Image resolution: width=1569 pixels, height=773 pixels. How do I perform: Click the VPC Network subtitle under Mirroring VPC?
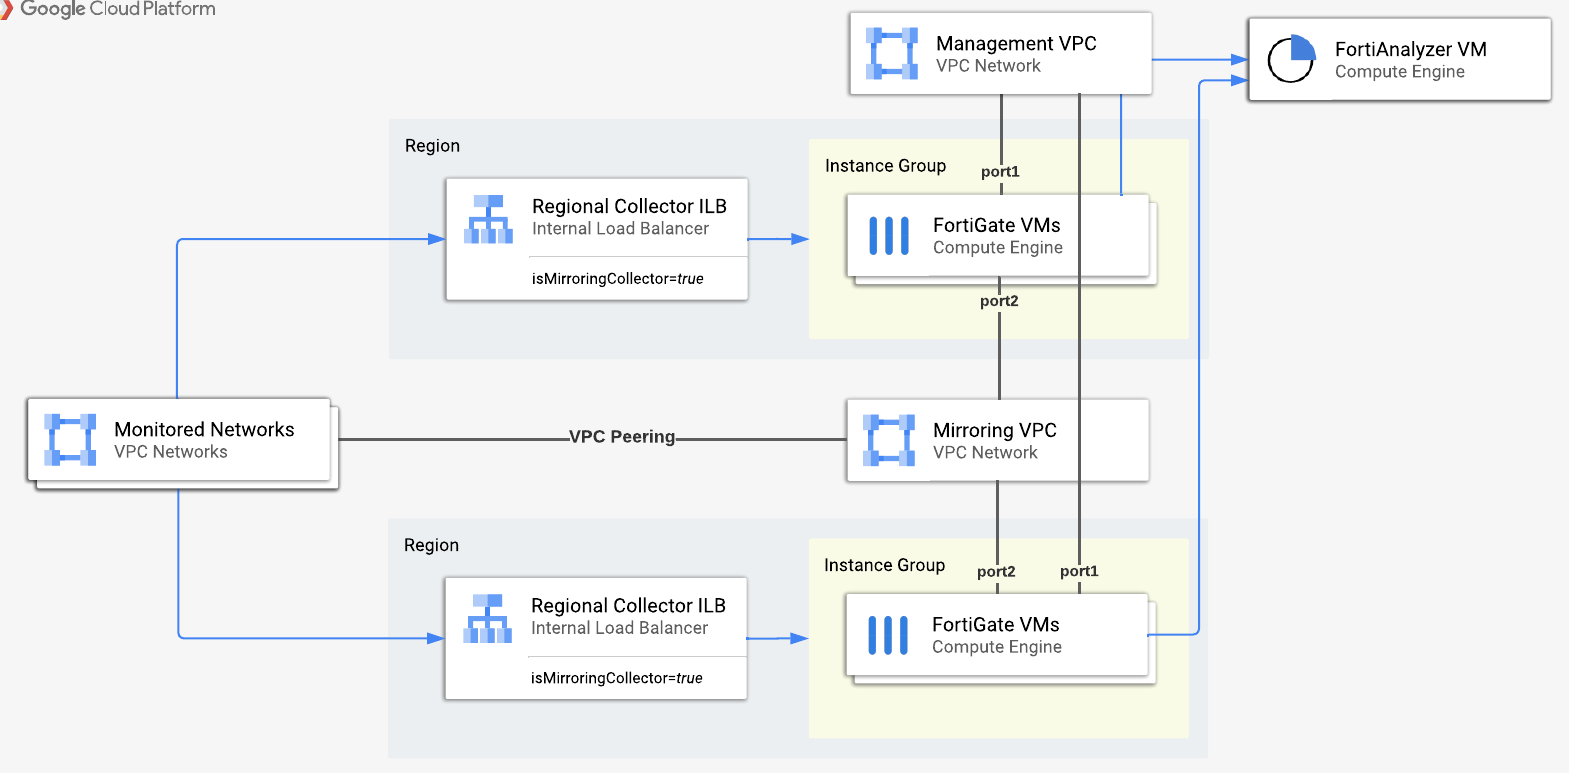click(985, 452)
